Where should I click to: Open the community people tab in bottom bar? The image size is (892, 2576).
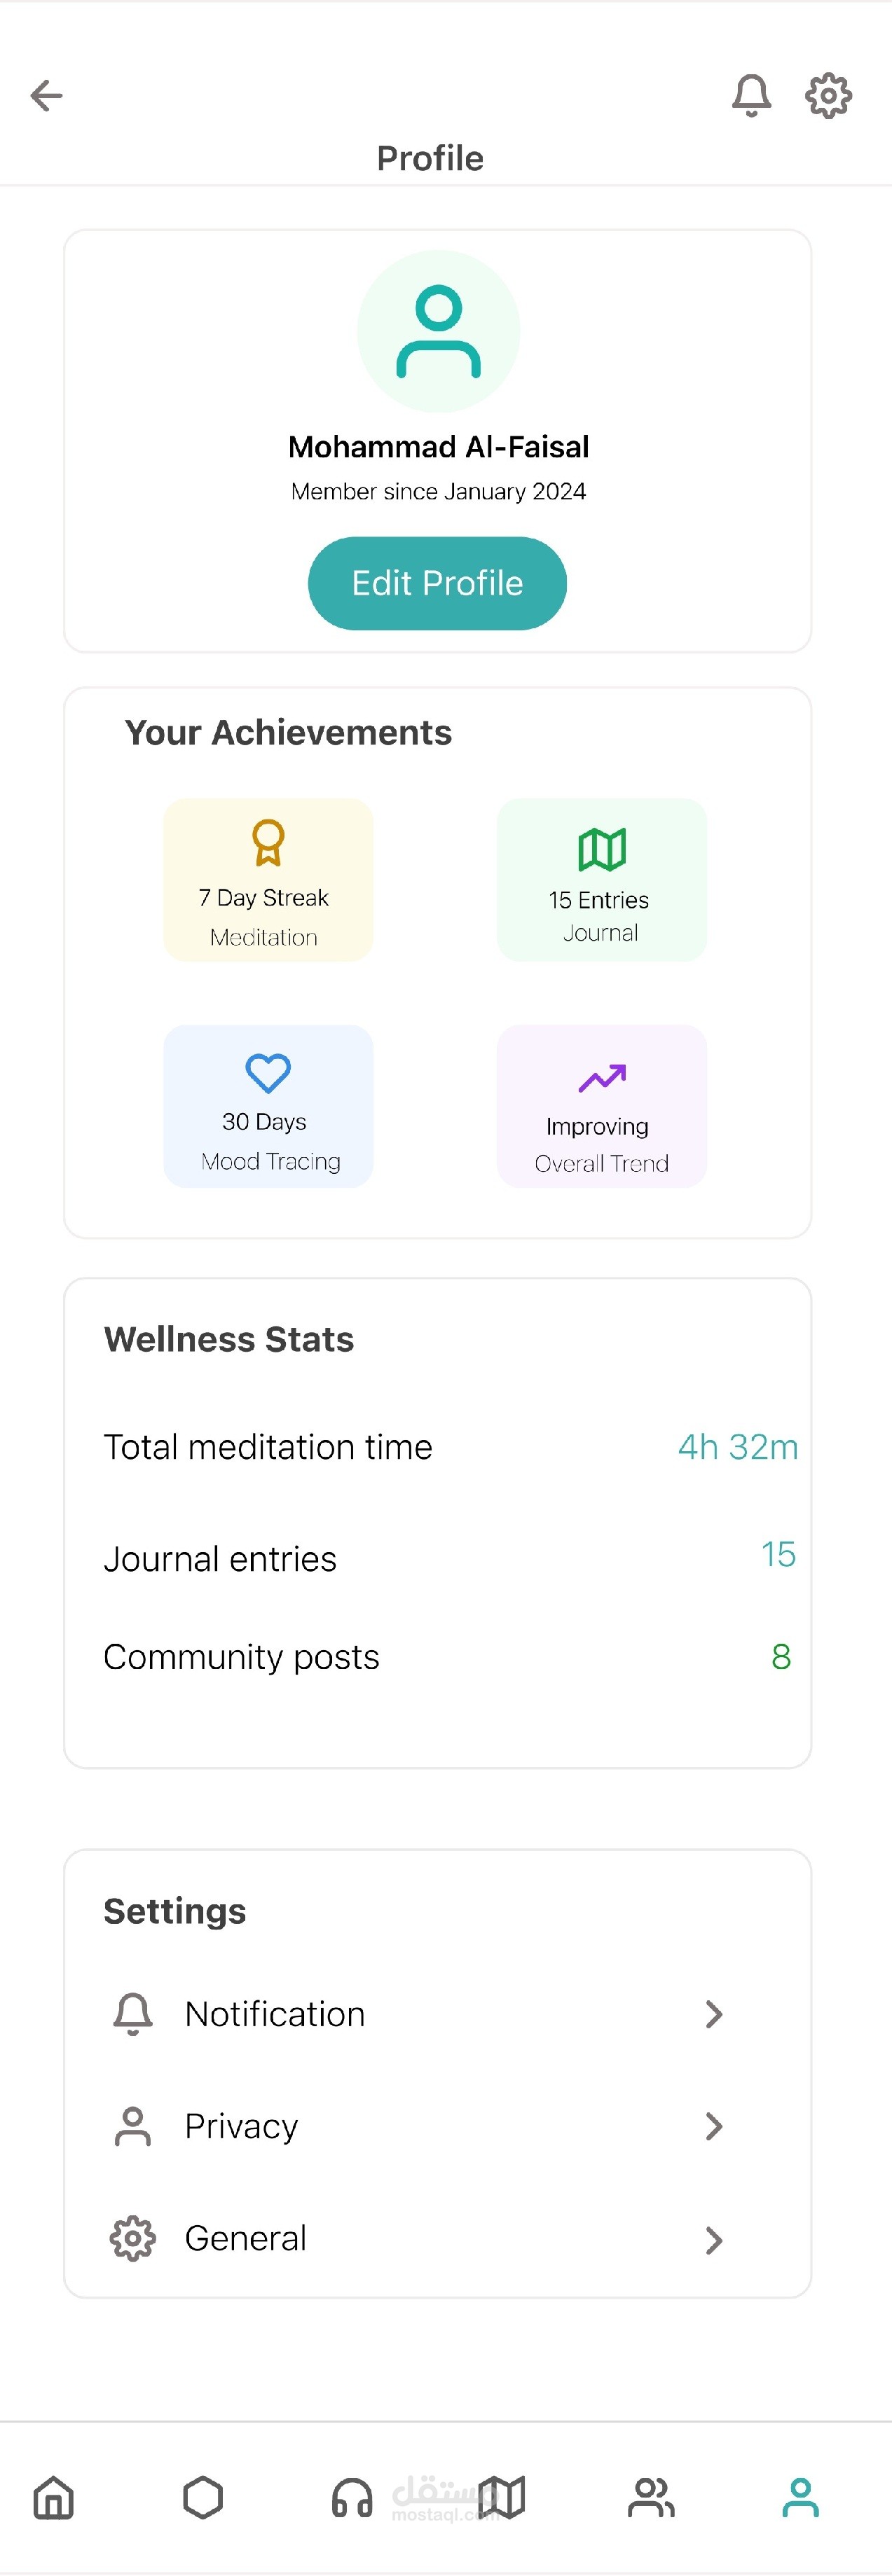(x=651, y=2497)
